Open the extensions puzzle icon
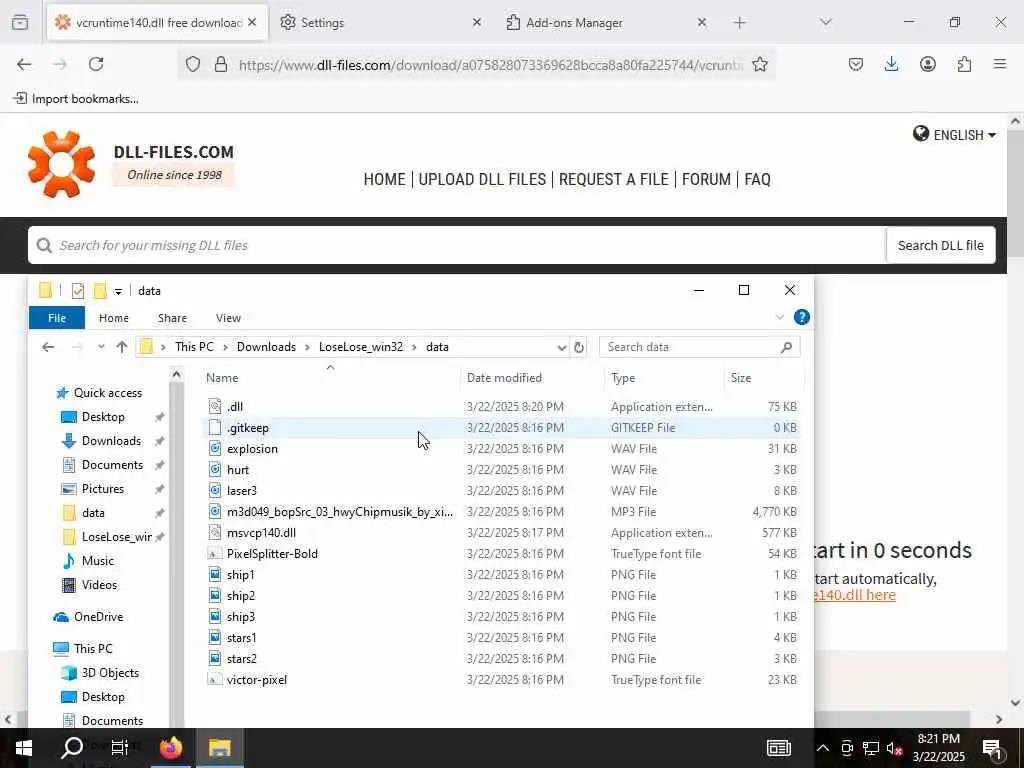The image size is (1024, 768). tap(964, 64)
